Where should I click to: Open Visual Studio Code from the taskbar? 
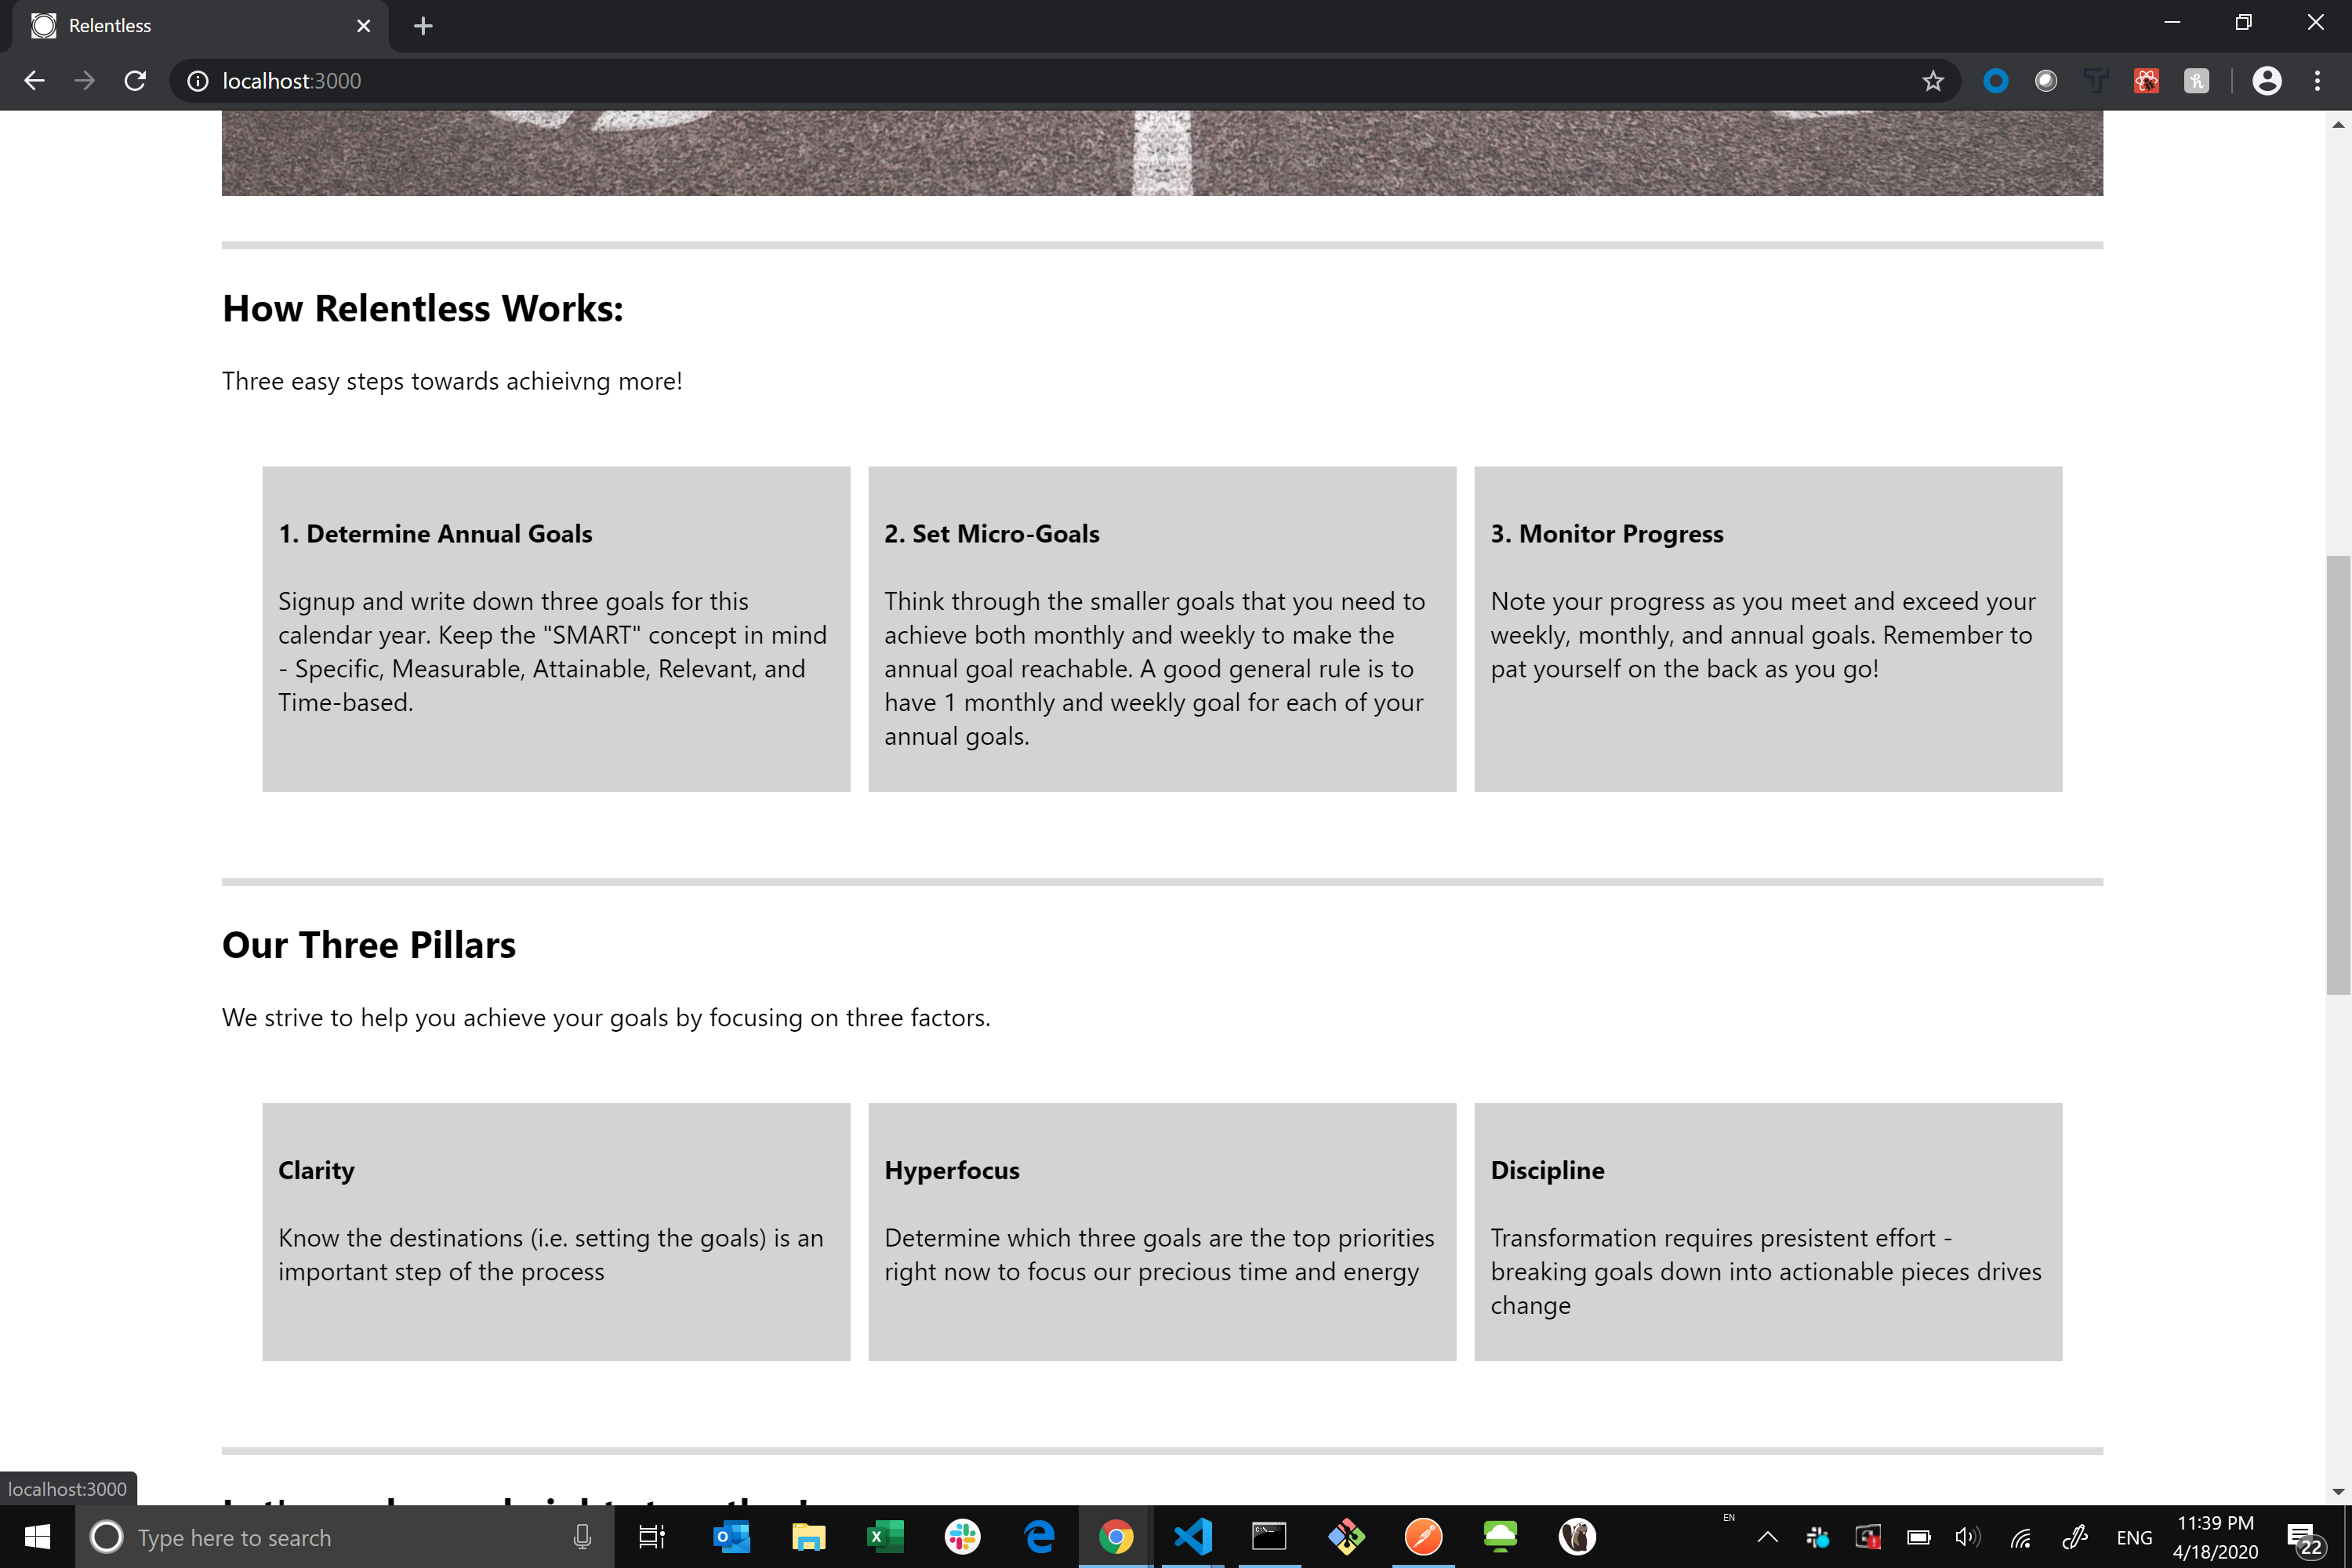coord(1193,1537)
